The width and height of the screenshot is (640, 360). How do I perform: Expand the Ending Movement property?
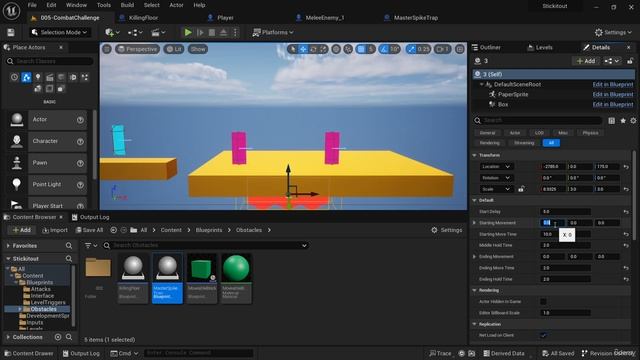[x=474, y=257]
